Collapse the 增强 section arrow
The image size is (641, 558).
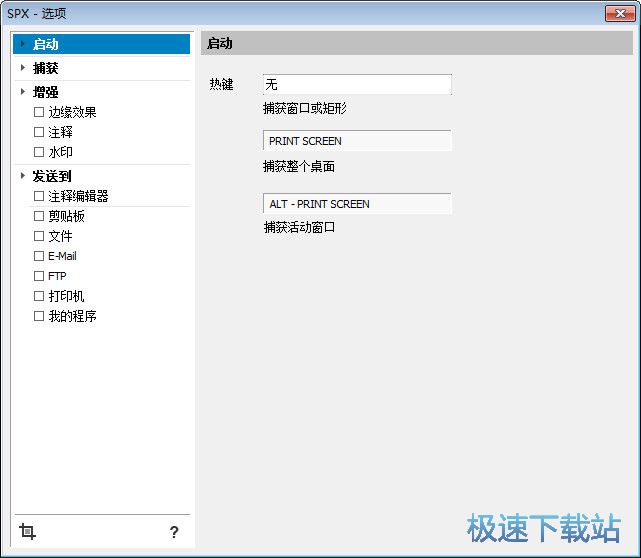pyautogui.click(x=23, y=92)
